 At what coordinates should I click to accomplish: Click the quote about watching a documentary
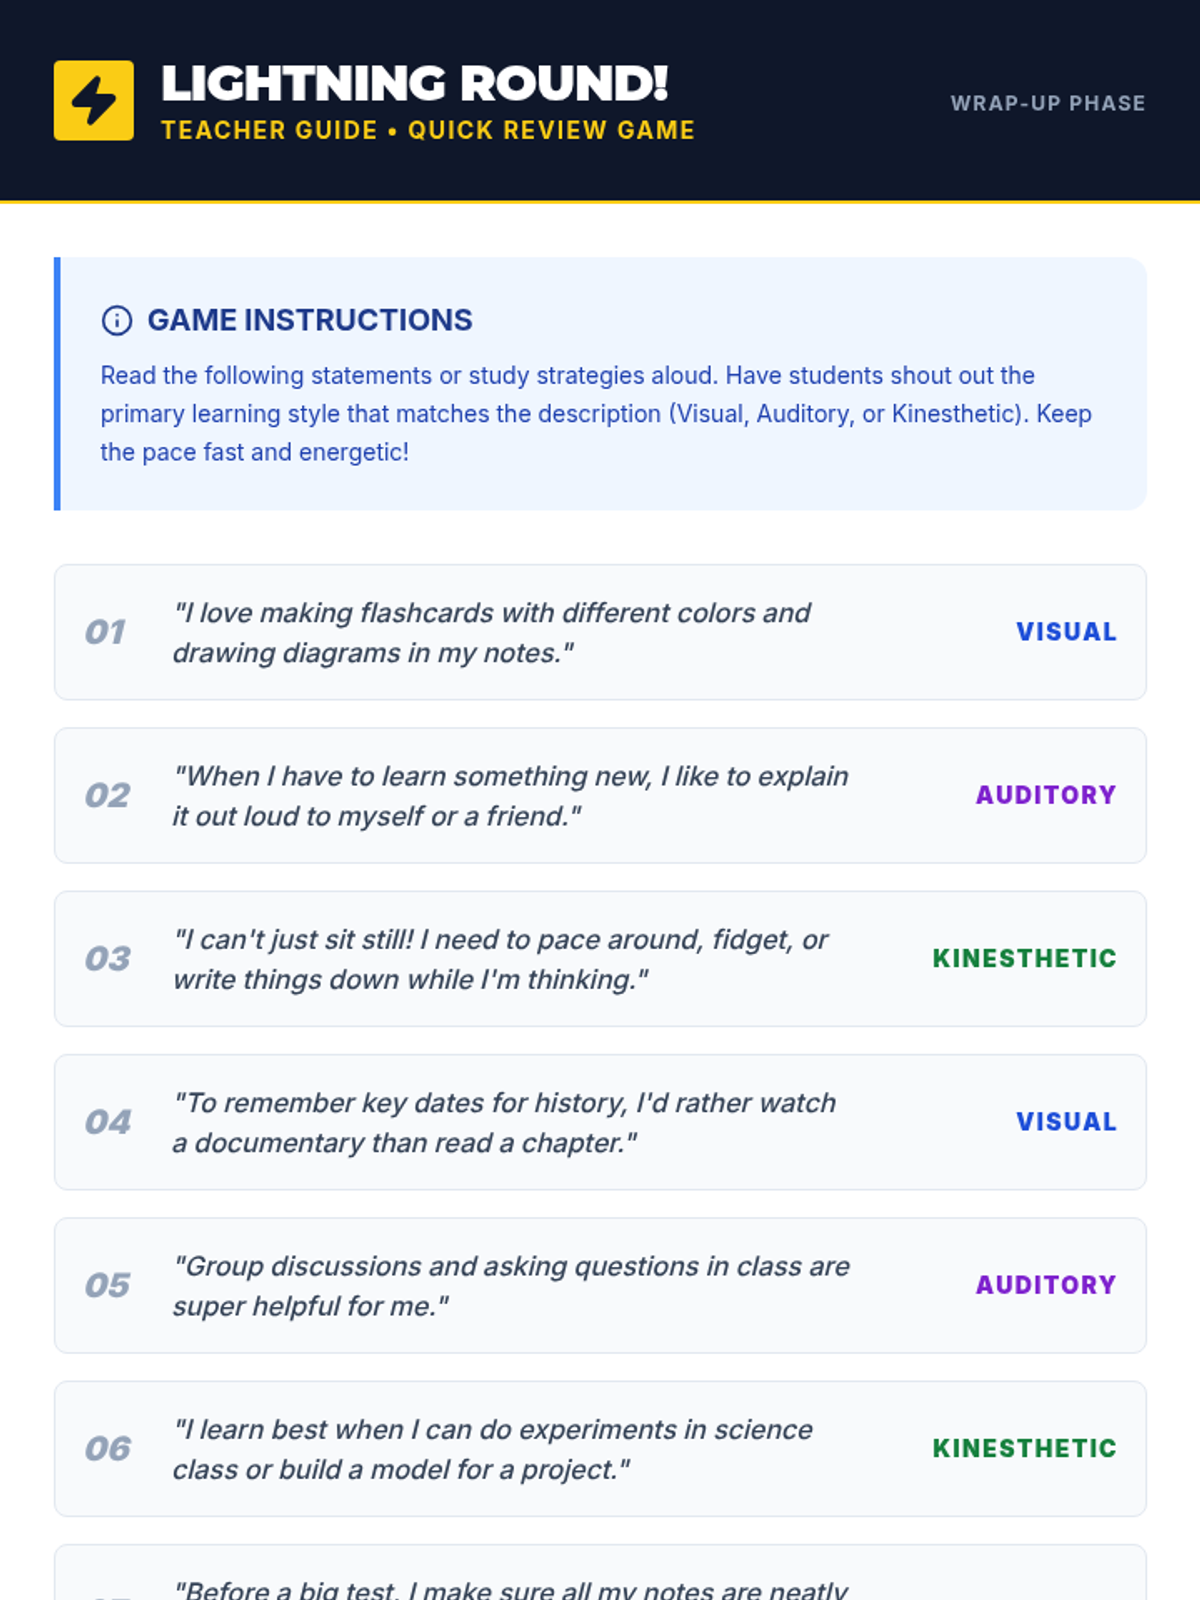point(504,1122)
